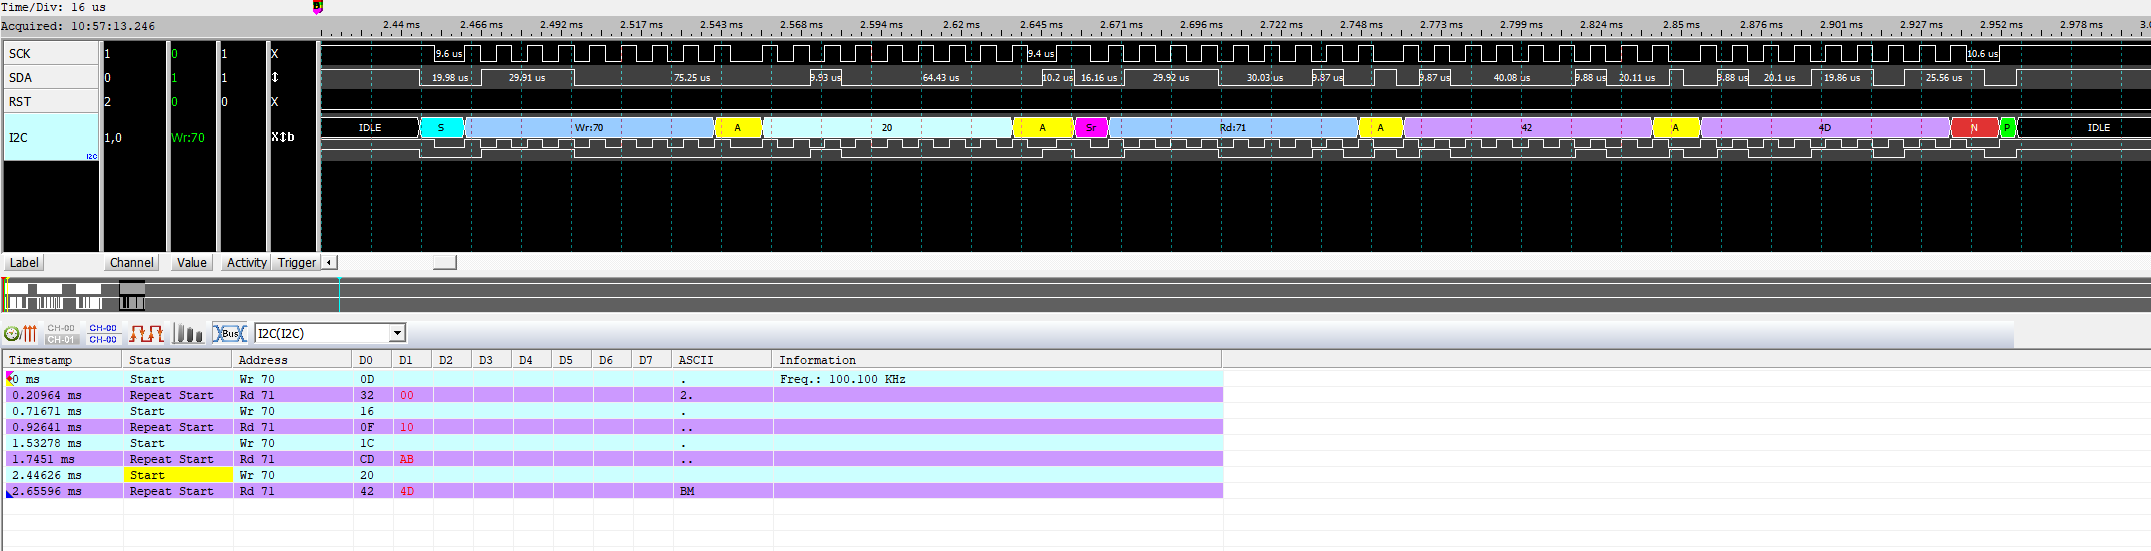Select the Timestamp column header in packet list
The height and width of the screenshot is (551, 2151).
coord(62,360)
